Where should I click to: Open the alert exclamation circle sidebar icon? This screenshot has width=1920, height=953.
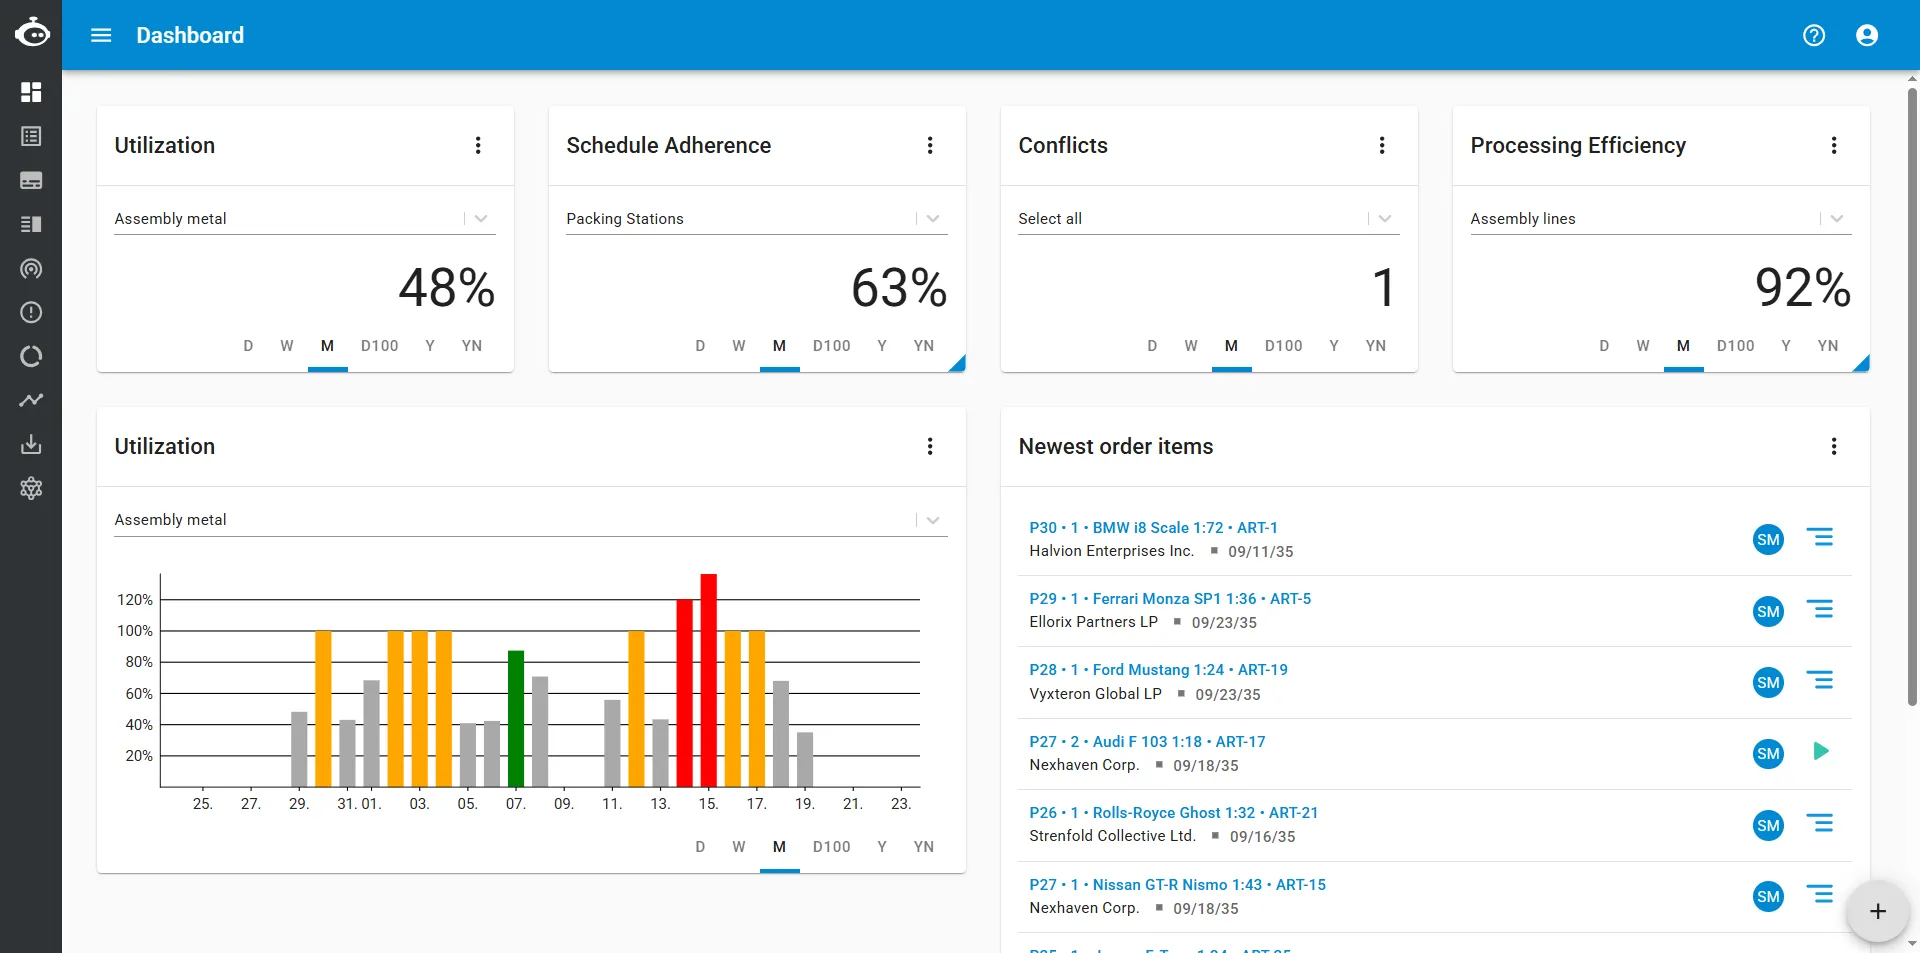(x=31, y=312)
